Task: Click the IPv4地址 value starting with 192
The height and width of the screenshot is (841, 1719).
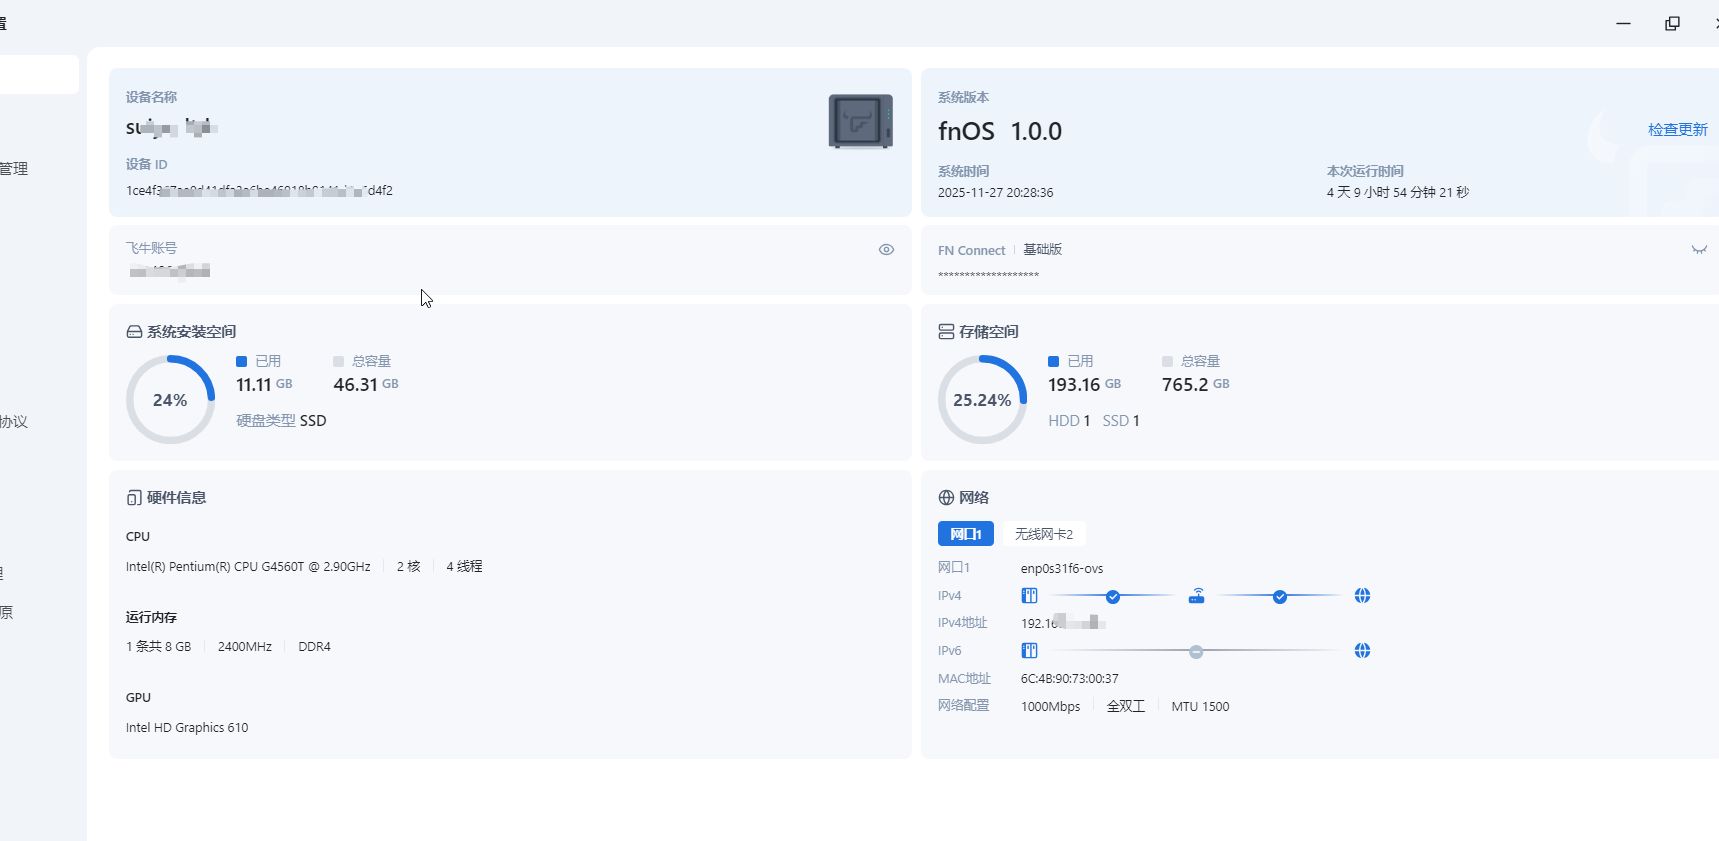Action: (x=1063, y=623)
